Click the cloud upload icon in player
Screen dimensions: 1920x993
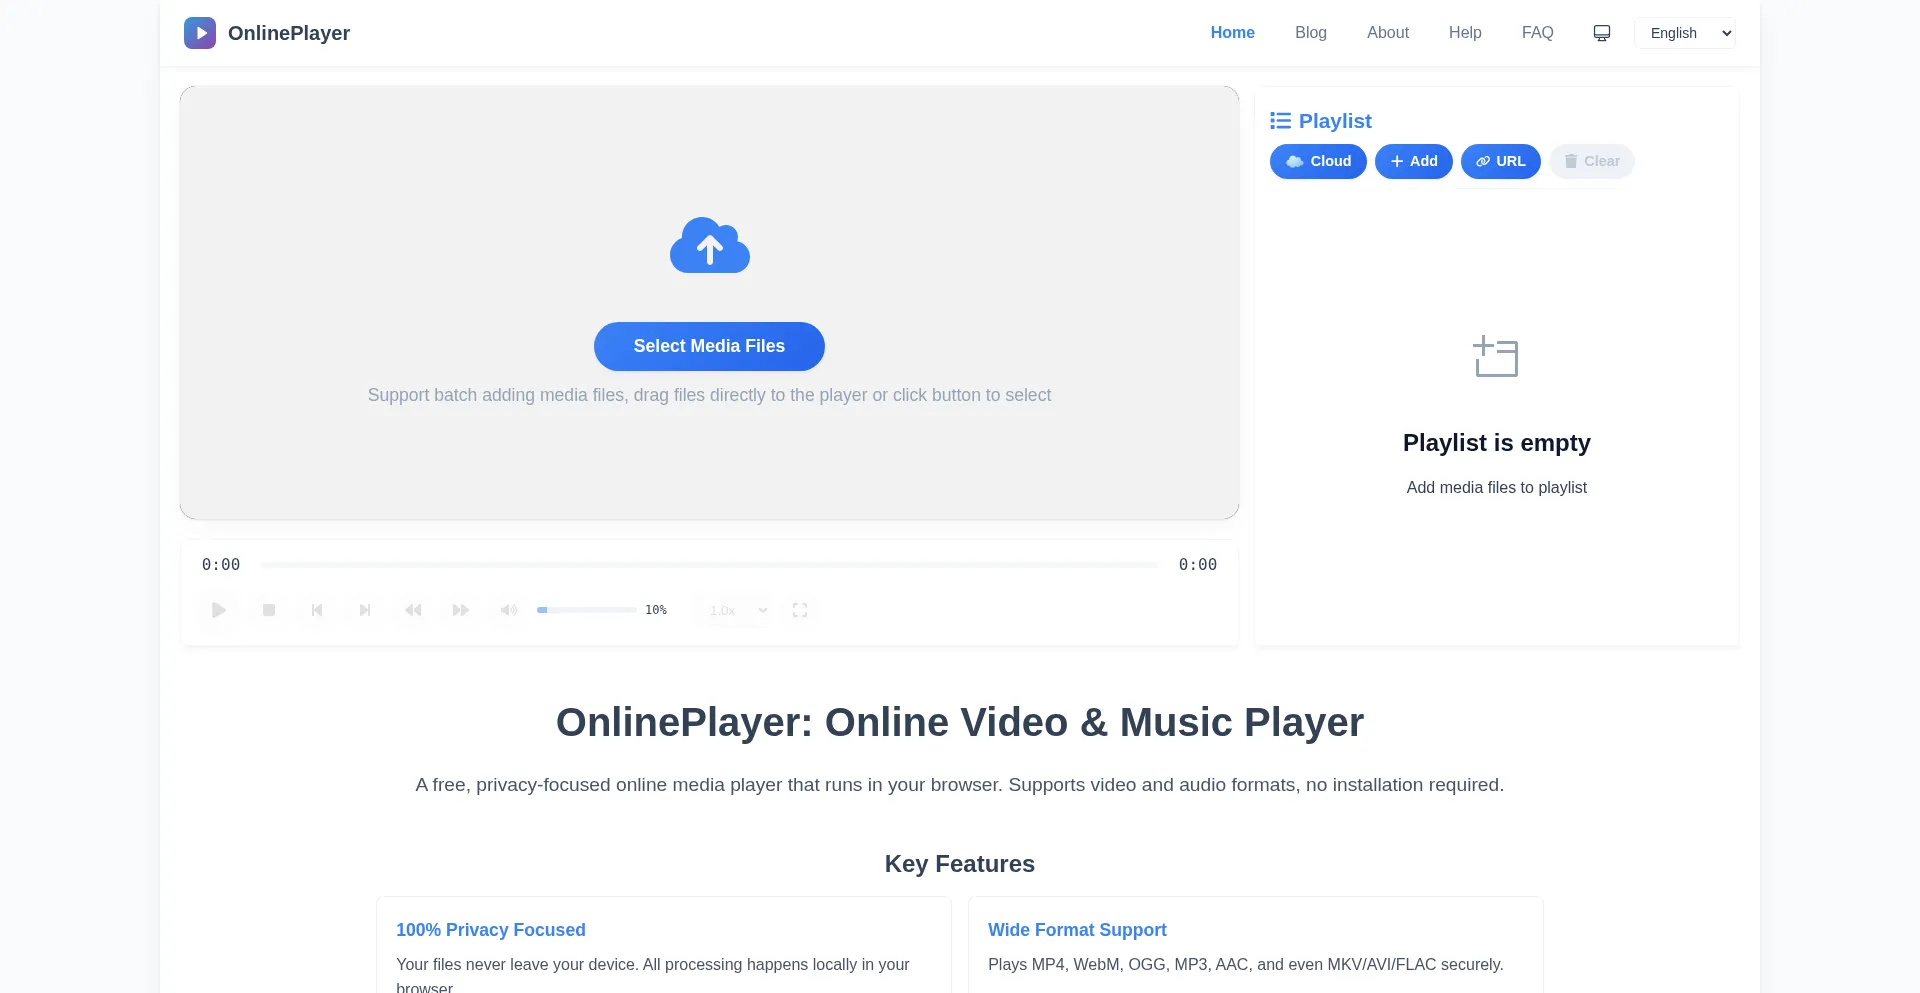point(710,245)
